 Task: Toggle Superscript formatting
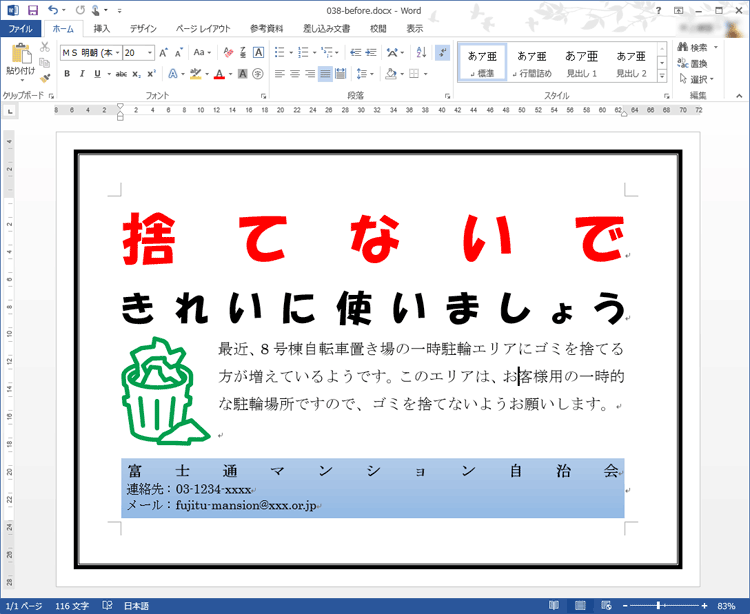coord(152,74)
